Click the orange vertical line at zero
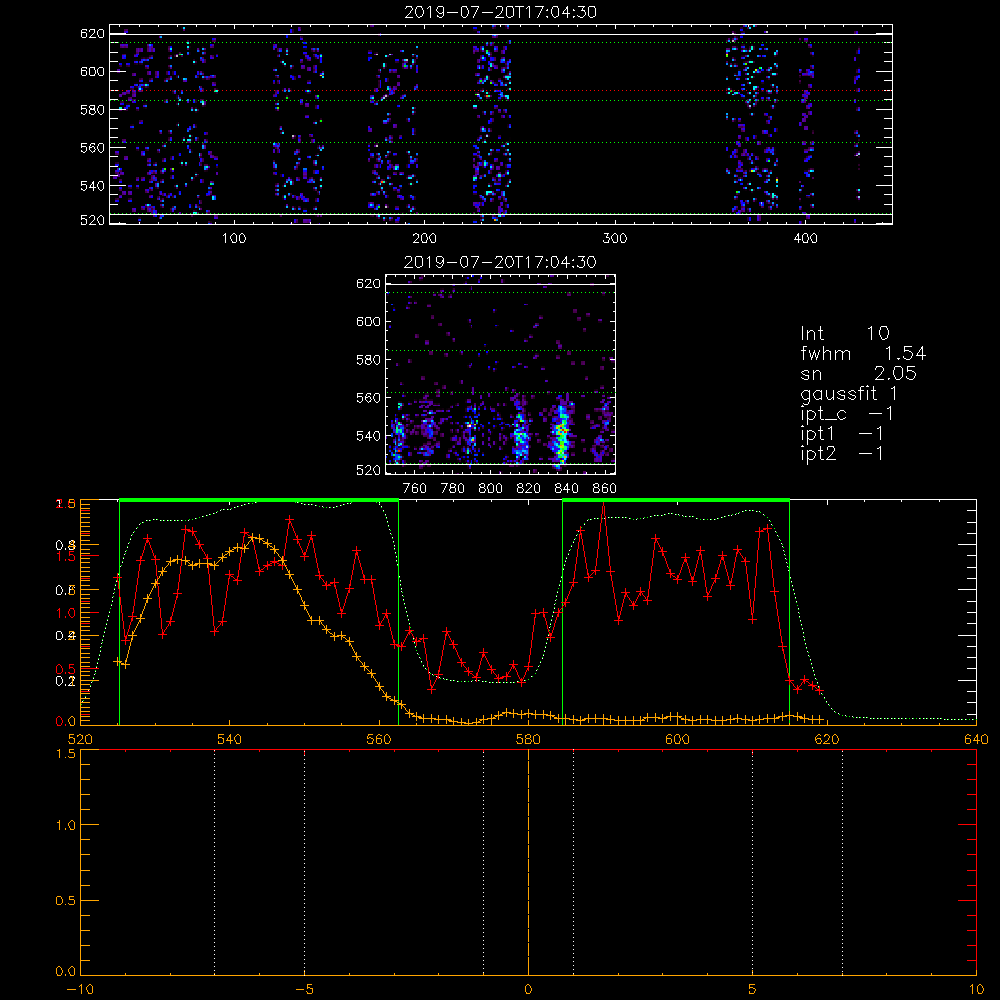This screenshot has width=1000, height=1000. coord(528,862)
